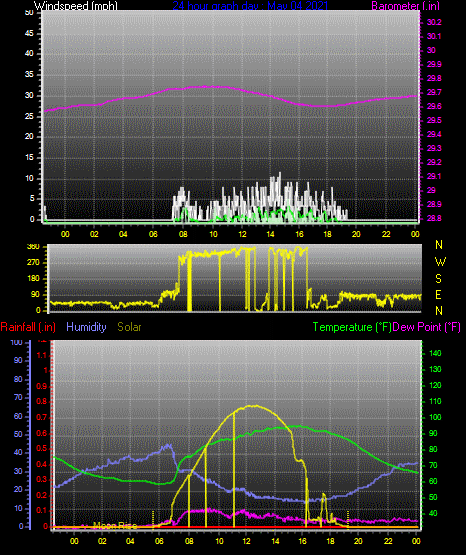Click the 25 windspeed axis value
Screen dimensions: 466x555
point(29,116)
